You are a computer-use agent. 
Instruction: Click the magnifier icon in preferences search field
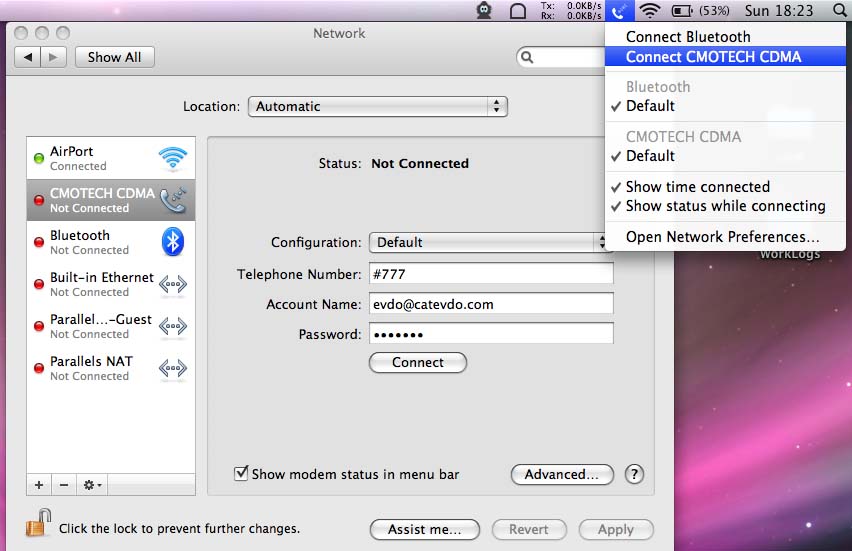pyautogui.click(x=527, y=57)
